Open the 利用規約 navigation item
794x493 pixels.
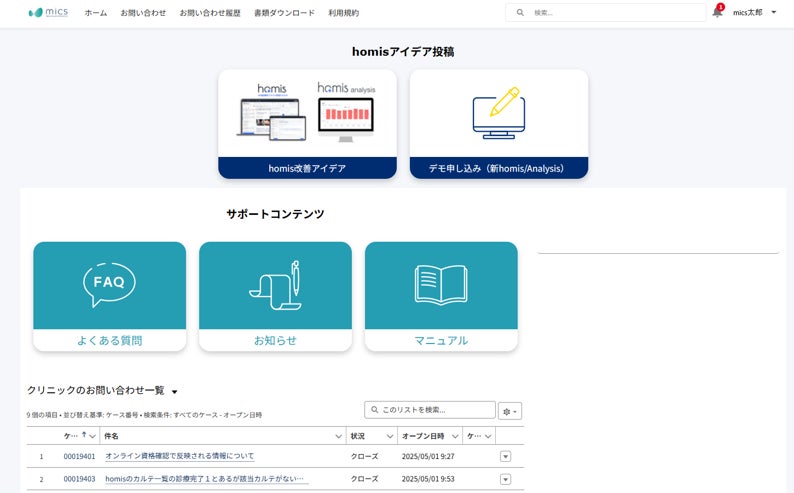click(x=343, y=13)
